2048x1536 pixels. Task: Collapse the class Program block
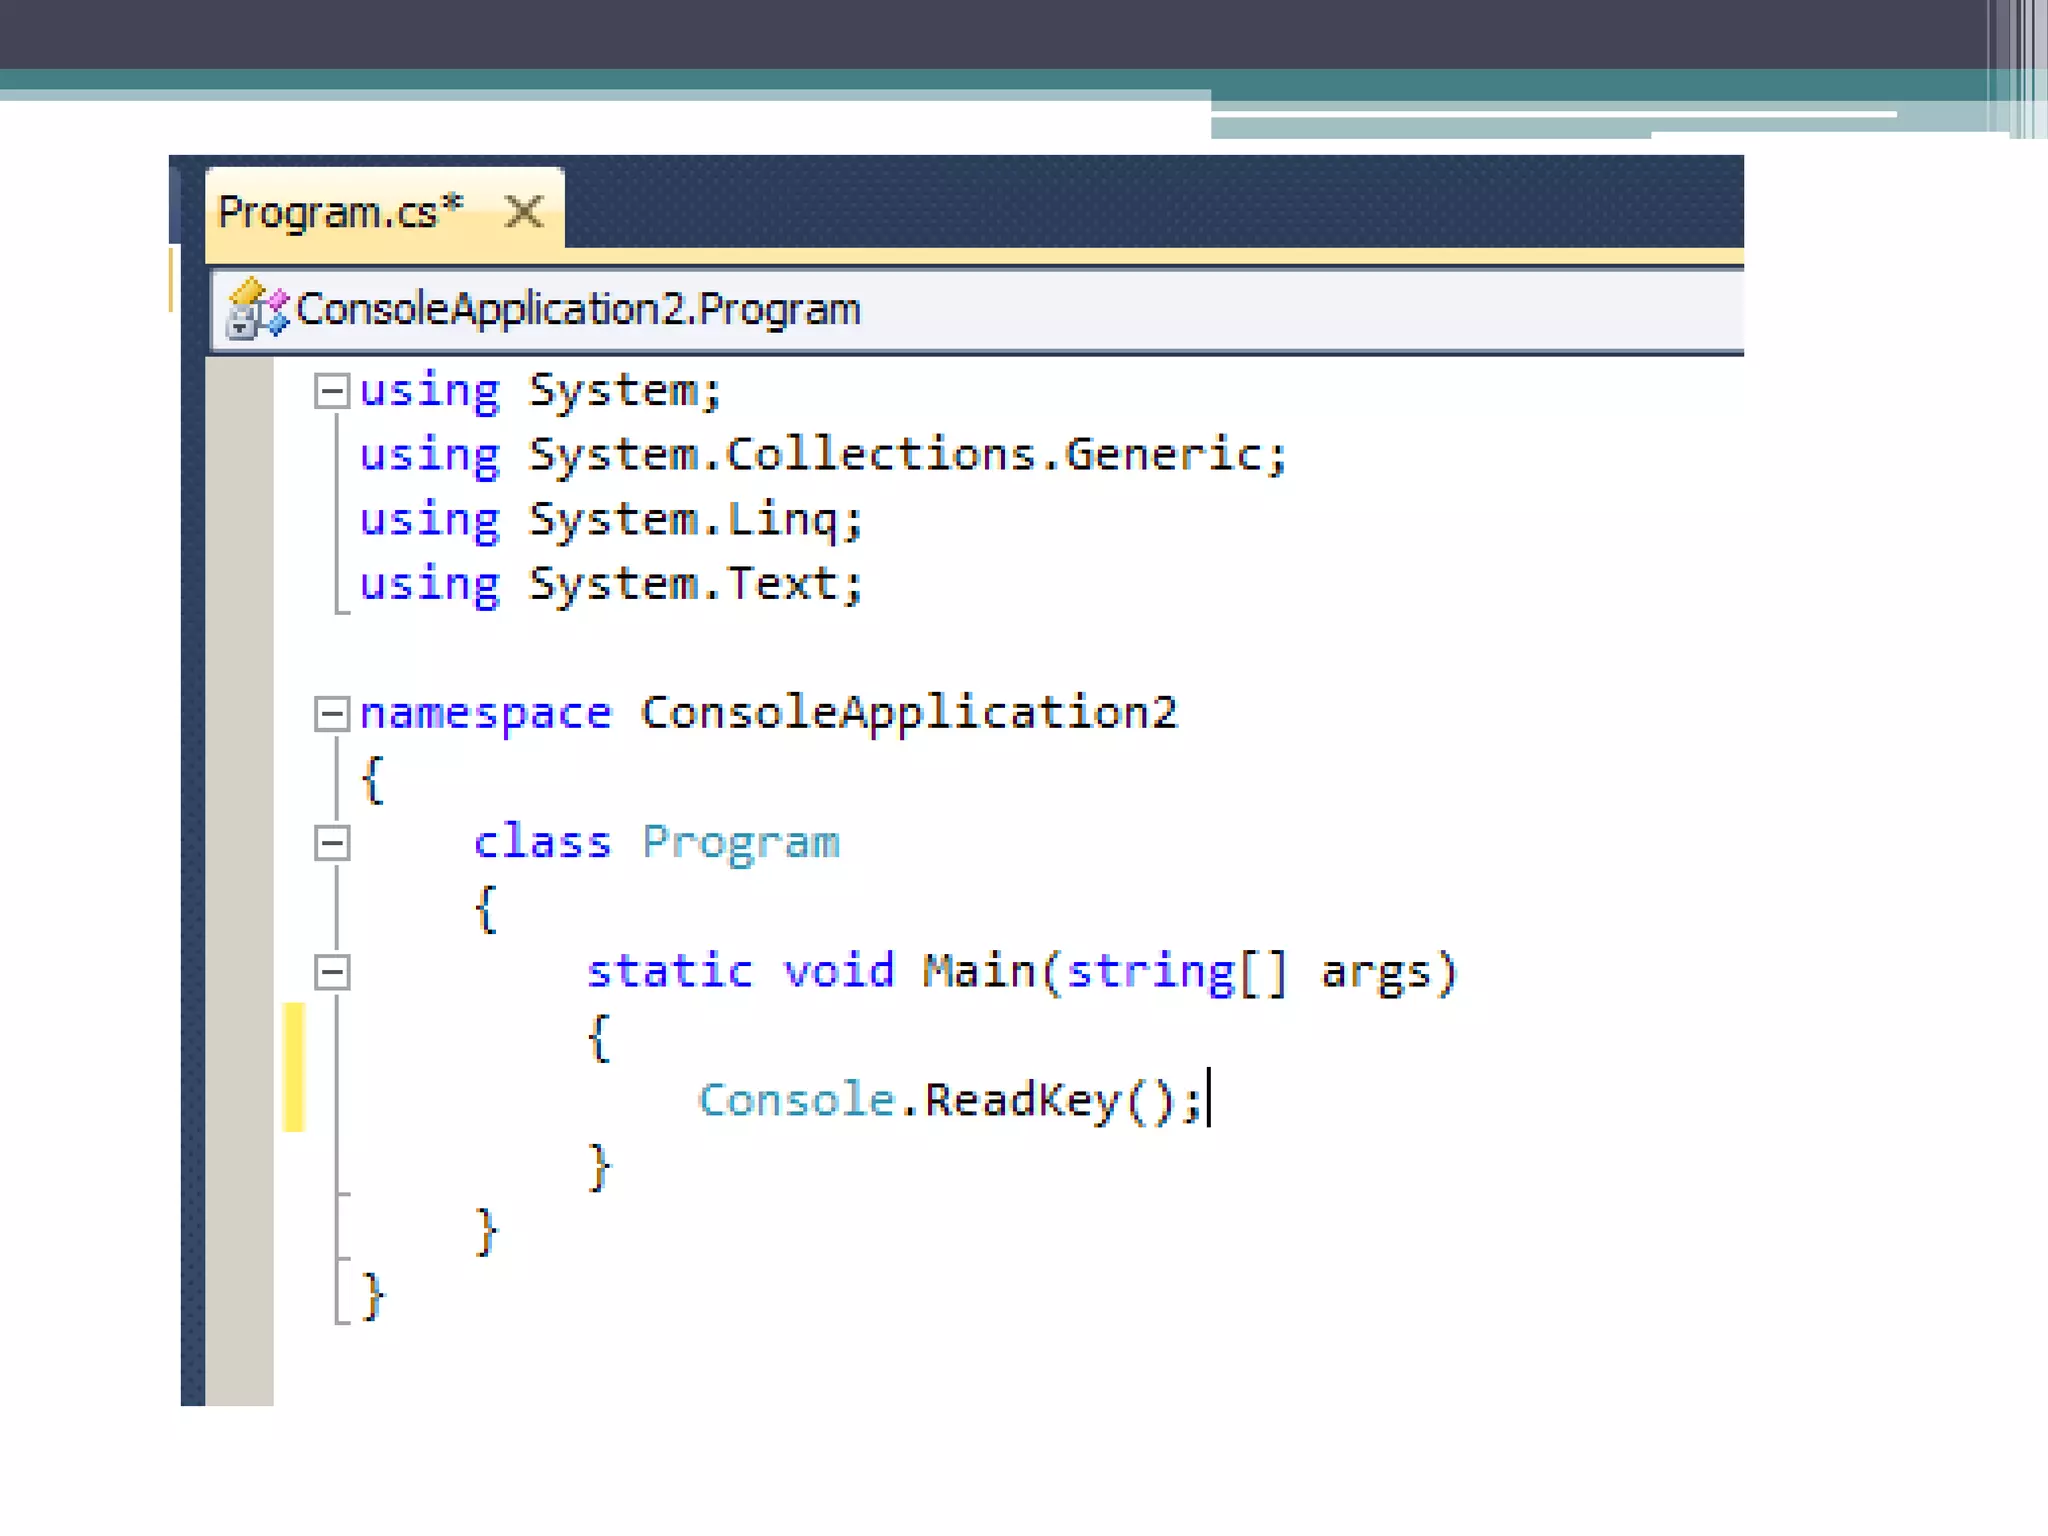click(x=332, y=843)
